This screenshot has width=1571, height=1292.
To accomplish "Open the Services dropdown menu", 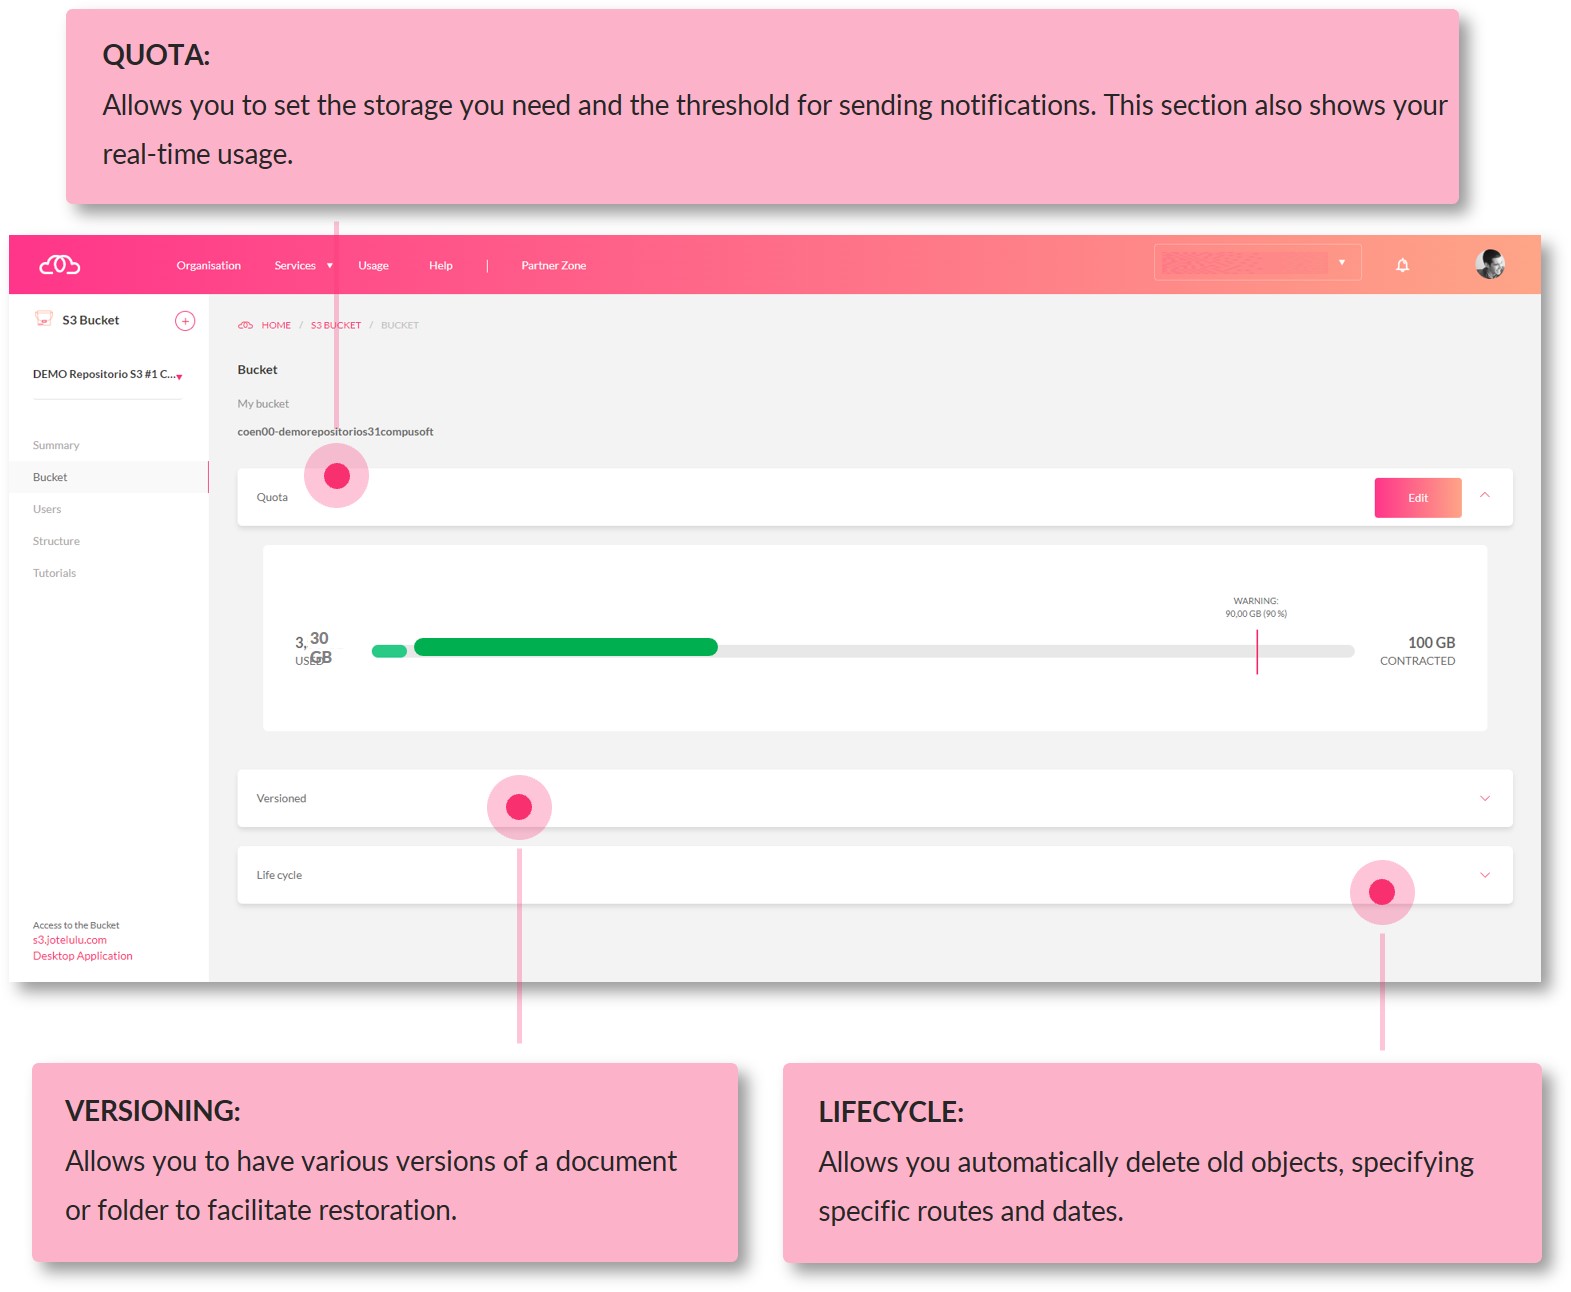I will click(303, 266).
